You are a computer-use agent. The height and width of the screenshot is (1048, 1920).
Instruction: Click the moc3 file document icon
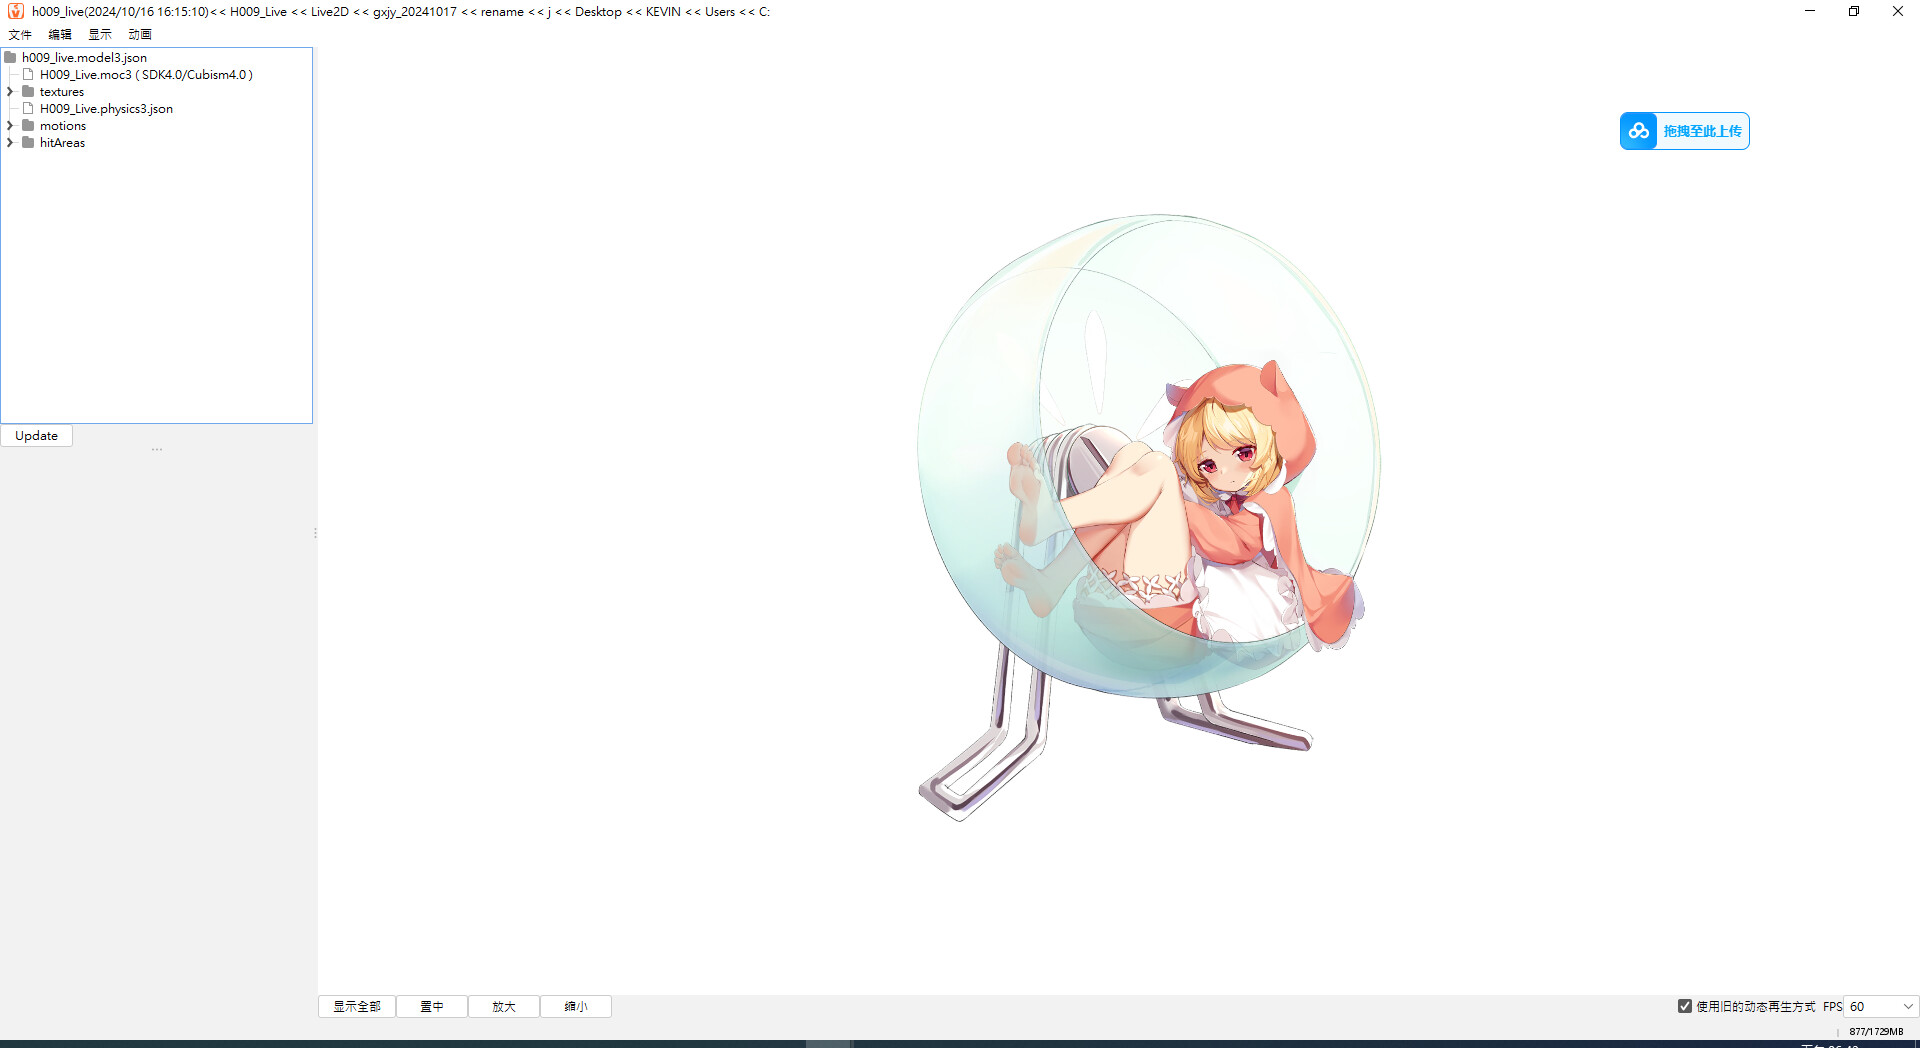click(x=28, y=75)
